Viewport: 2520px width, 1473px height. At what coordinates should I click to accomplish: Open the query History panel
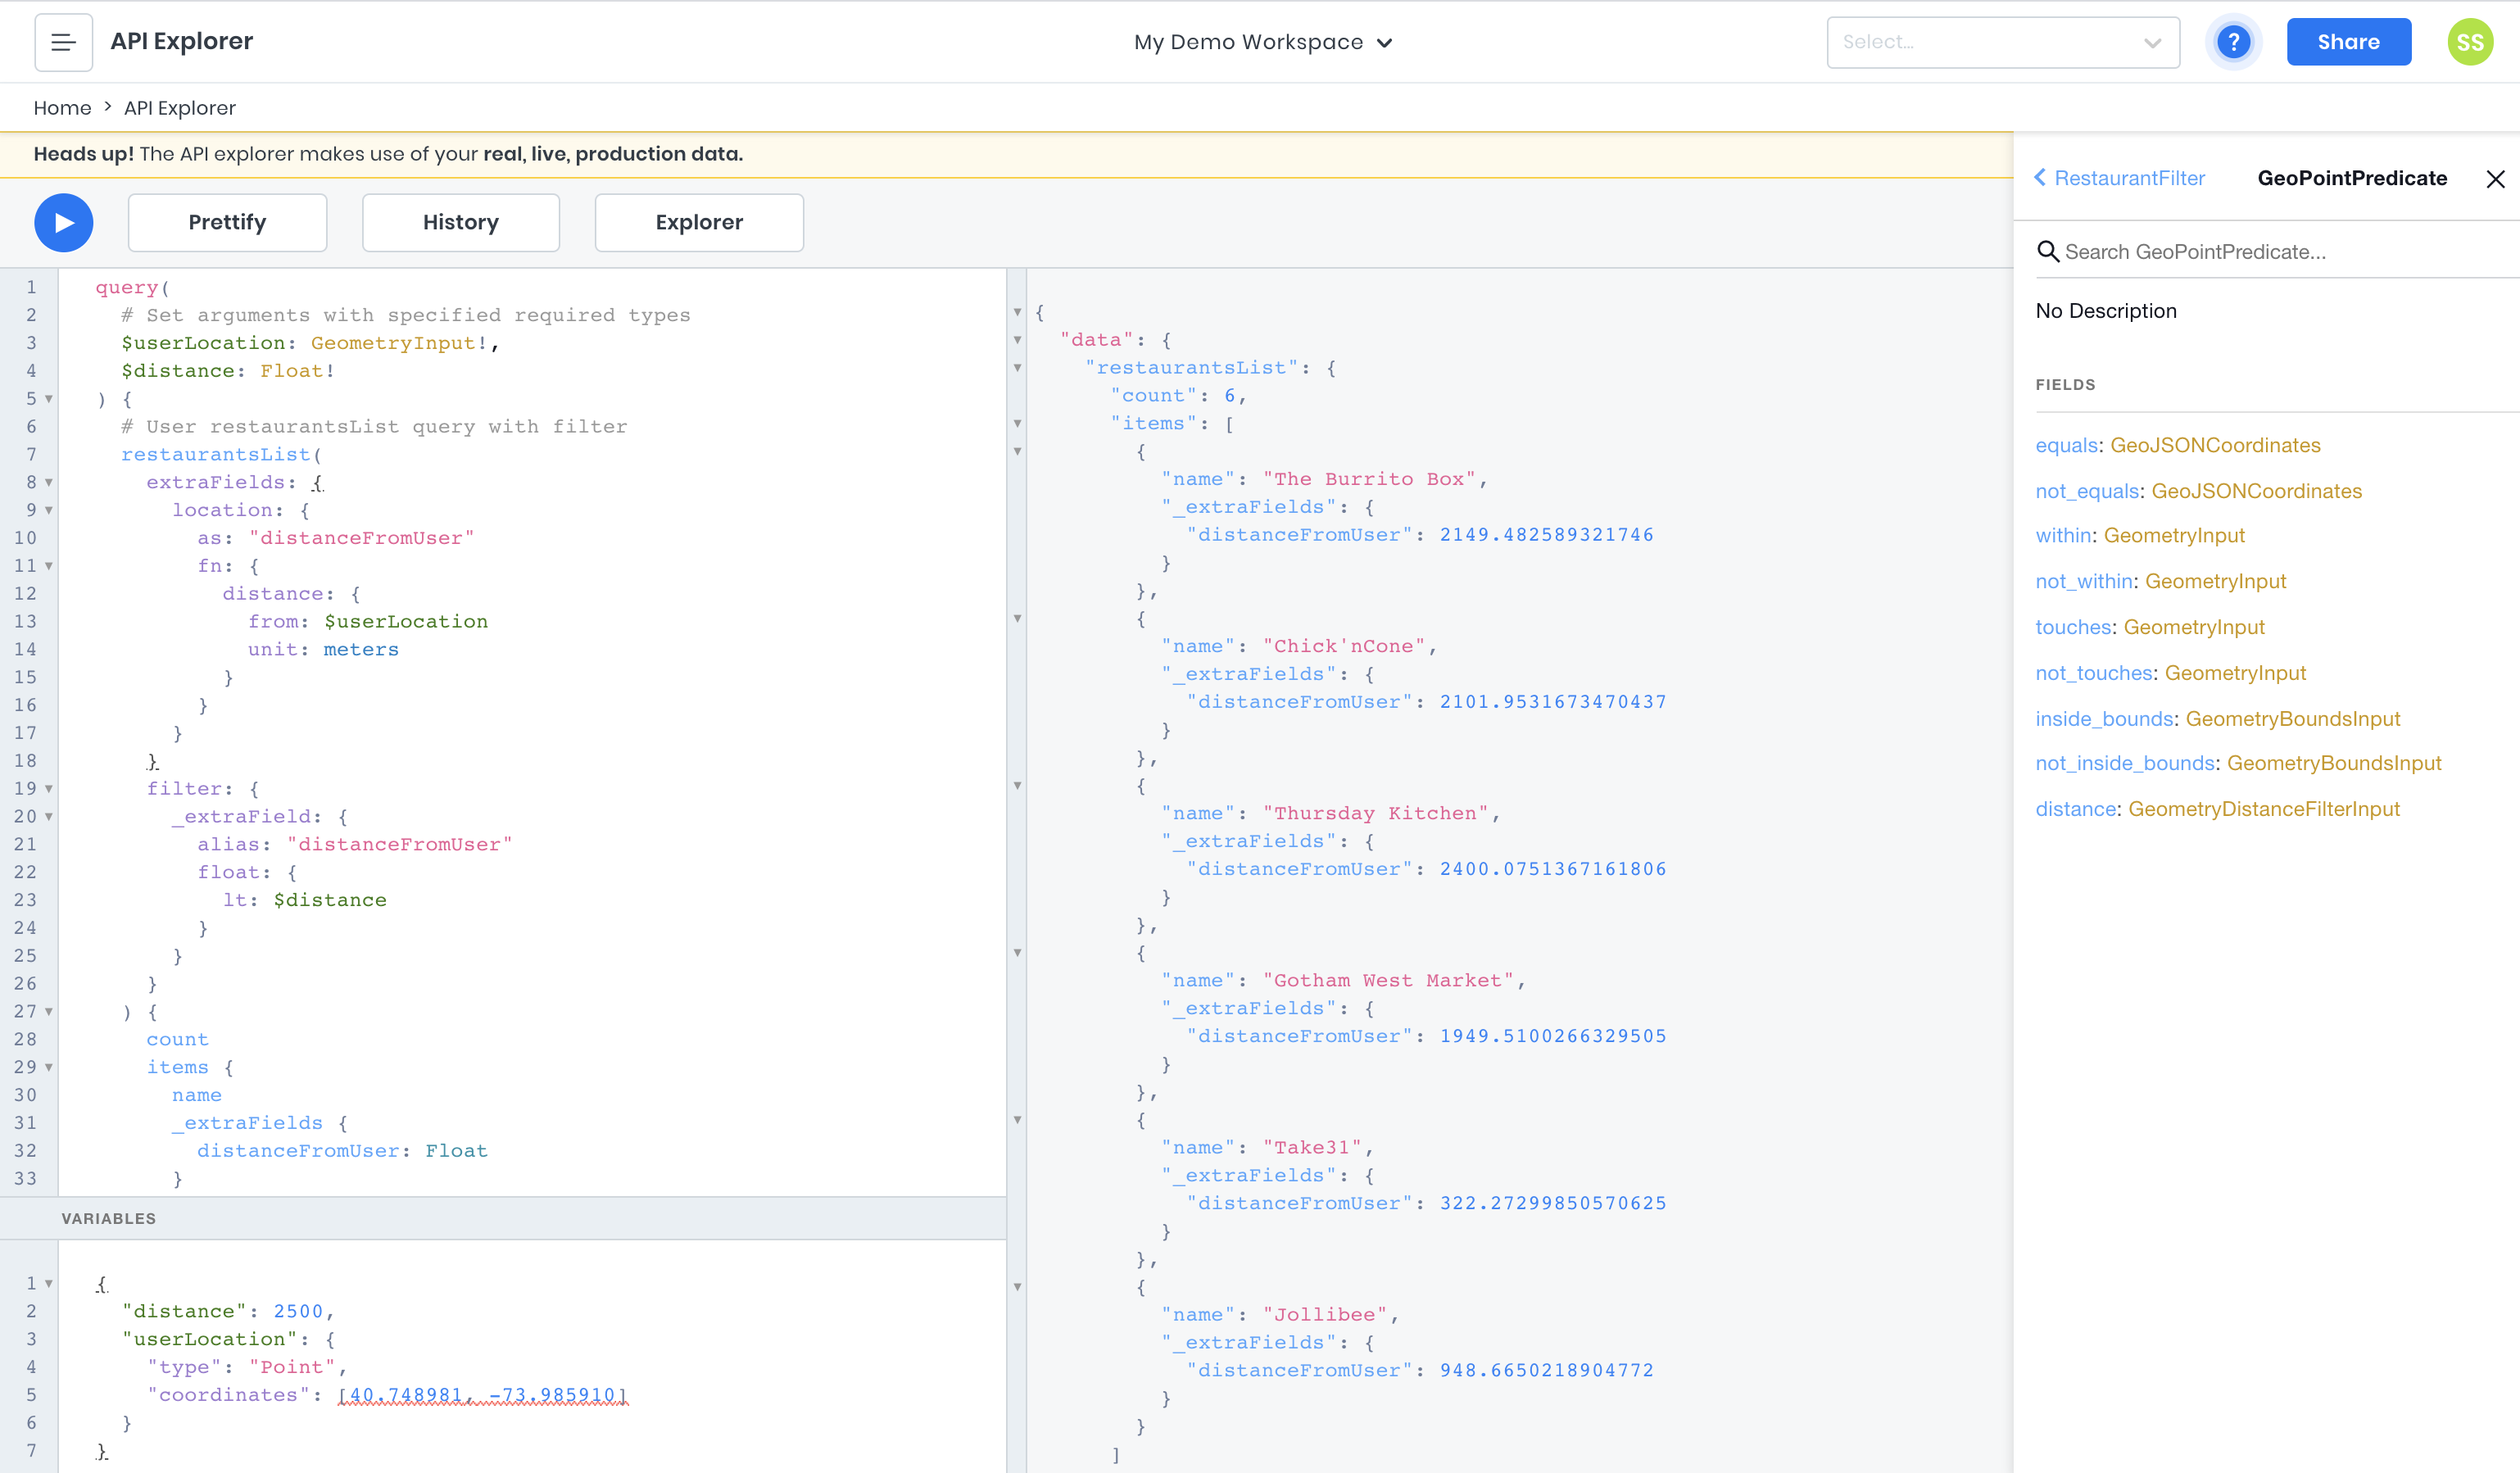pos(461,222)
